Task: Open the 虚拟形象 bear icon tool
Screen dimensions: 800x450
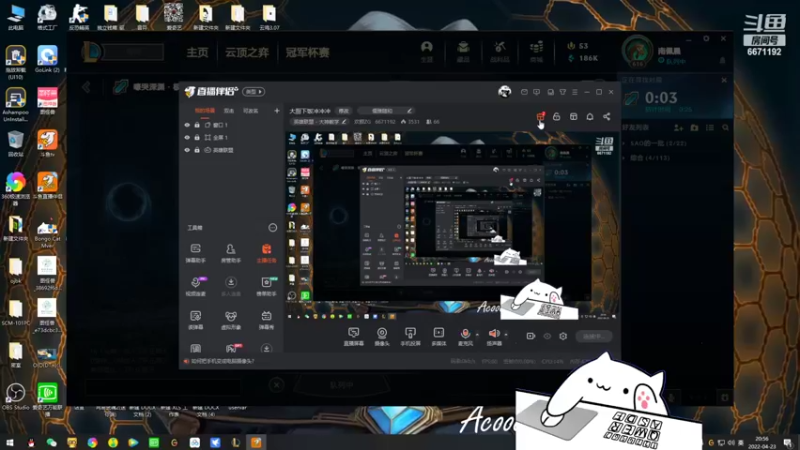Action: [231, 320]
